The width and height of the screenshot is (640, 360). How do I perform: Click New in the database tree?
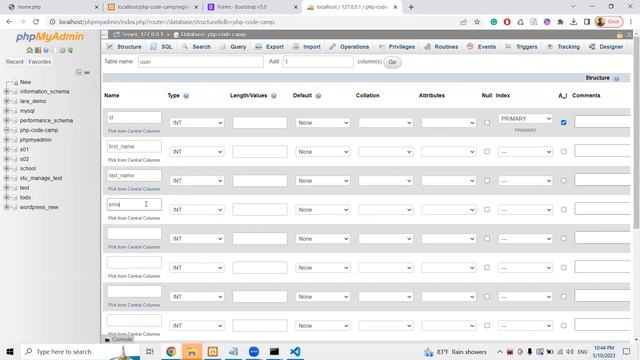click(25, 82)
